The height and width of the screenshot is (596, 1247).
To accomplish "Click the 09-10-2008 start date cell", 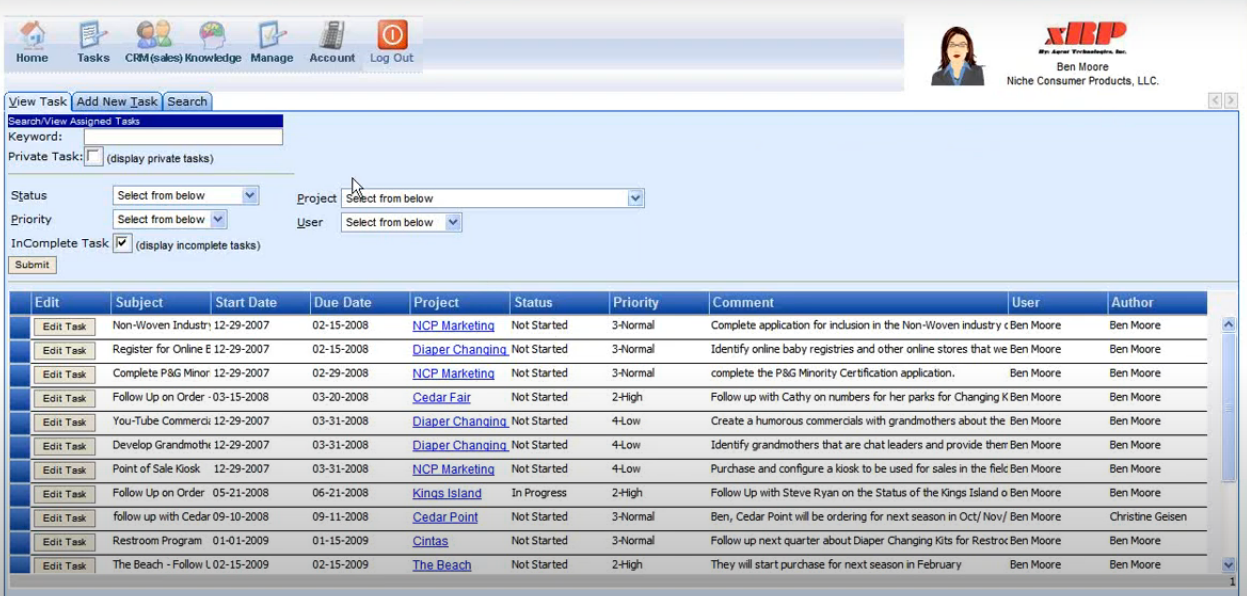I will click(241, 517).
